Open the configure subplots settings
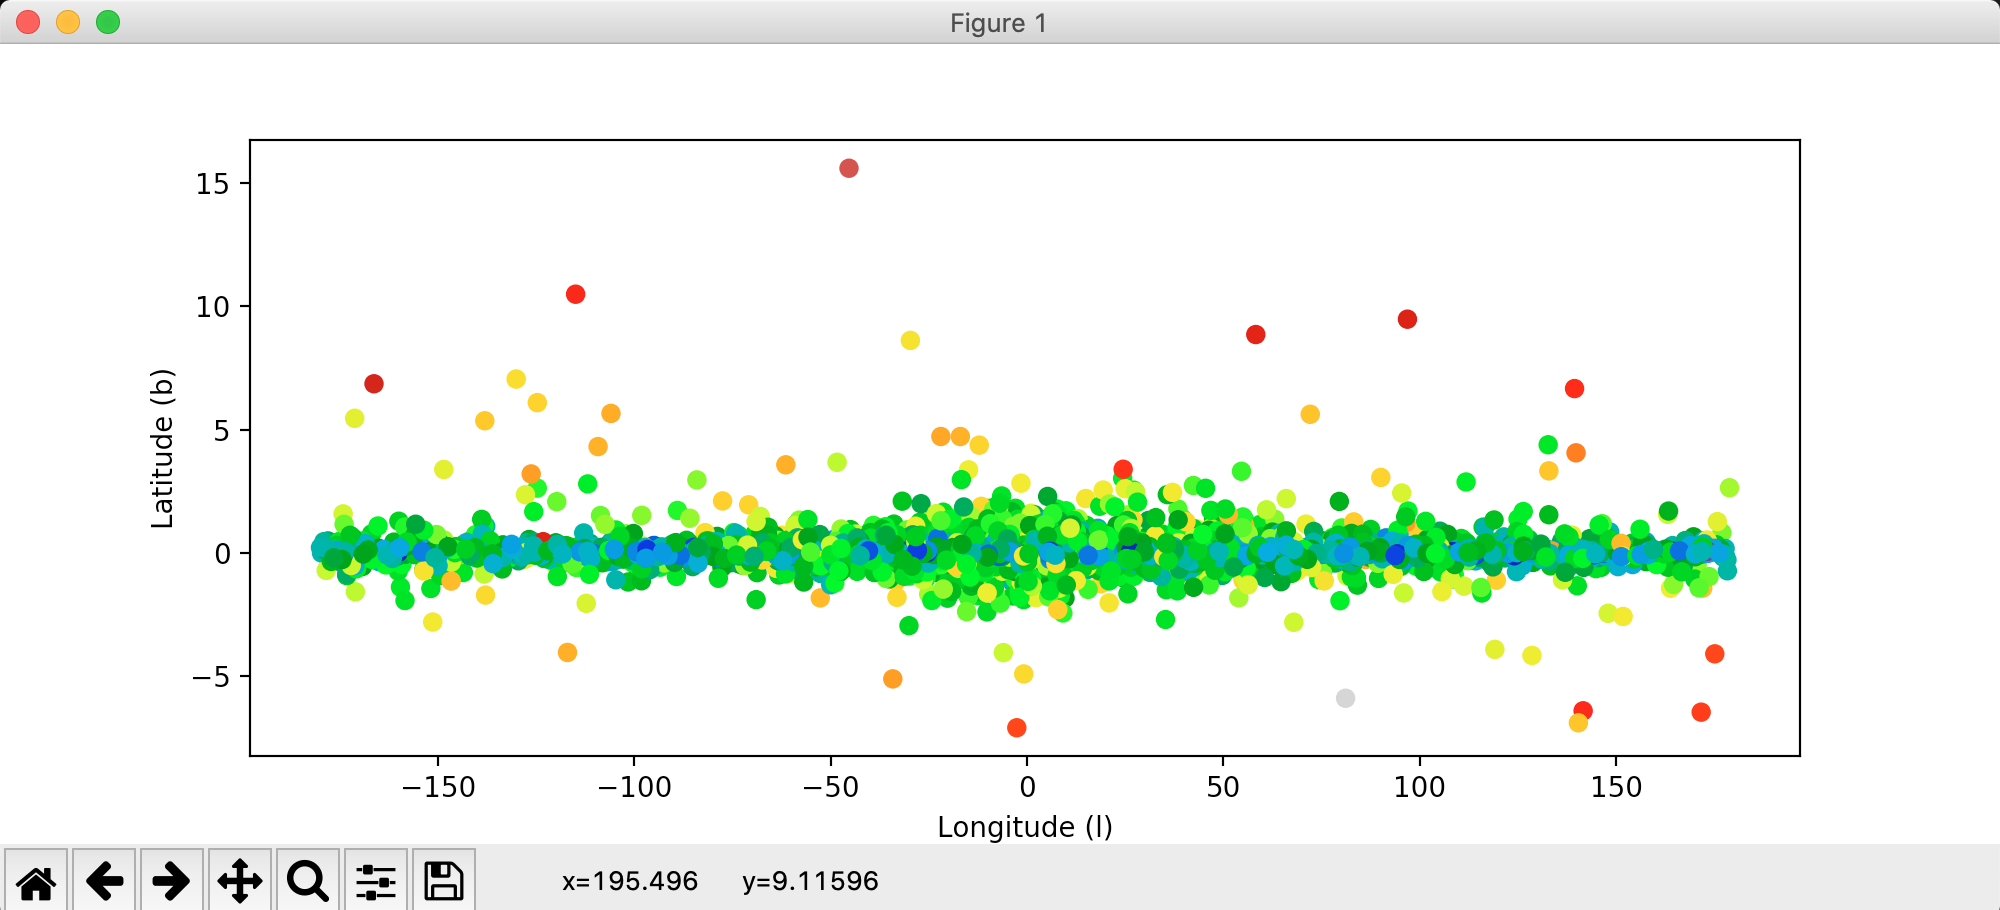Screen dimensions: 2000x910 pos(376,881)
